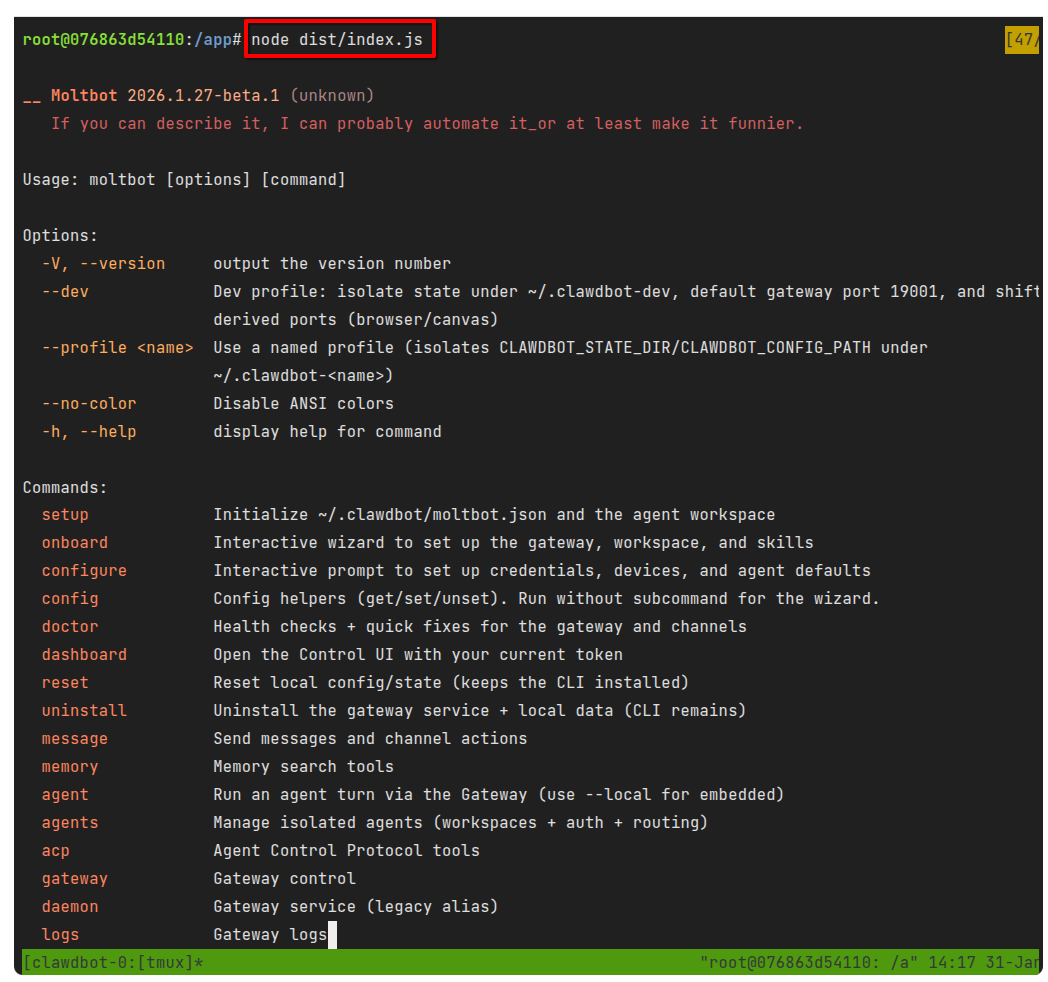
Task: Click the 'gateway' command name
Action: pos(75,879)
